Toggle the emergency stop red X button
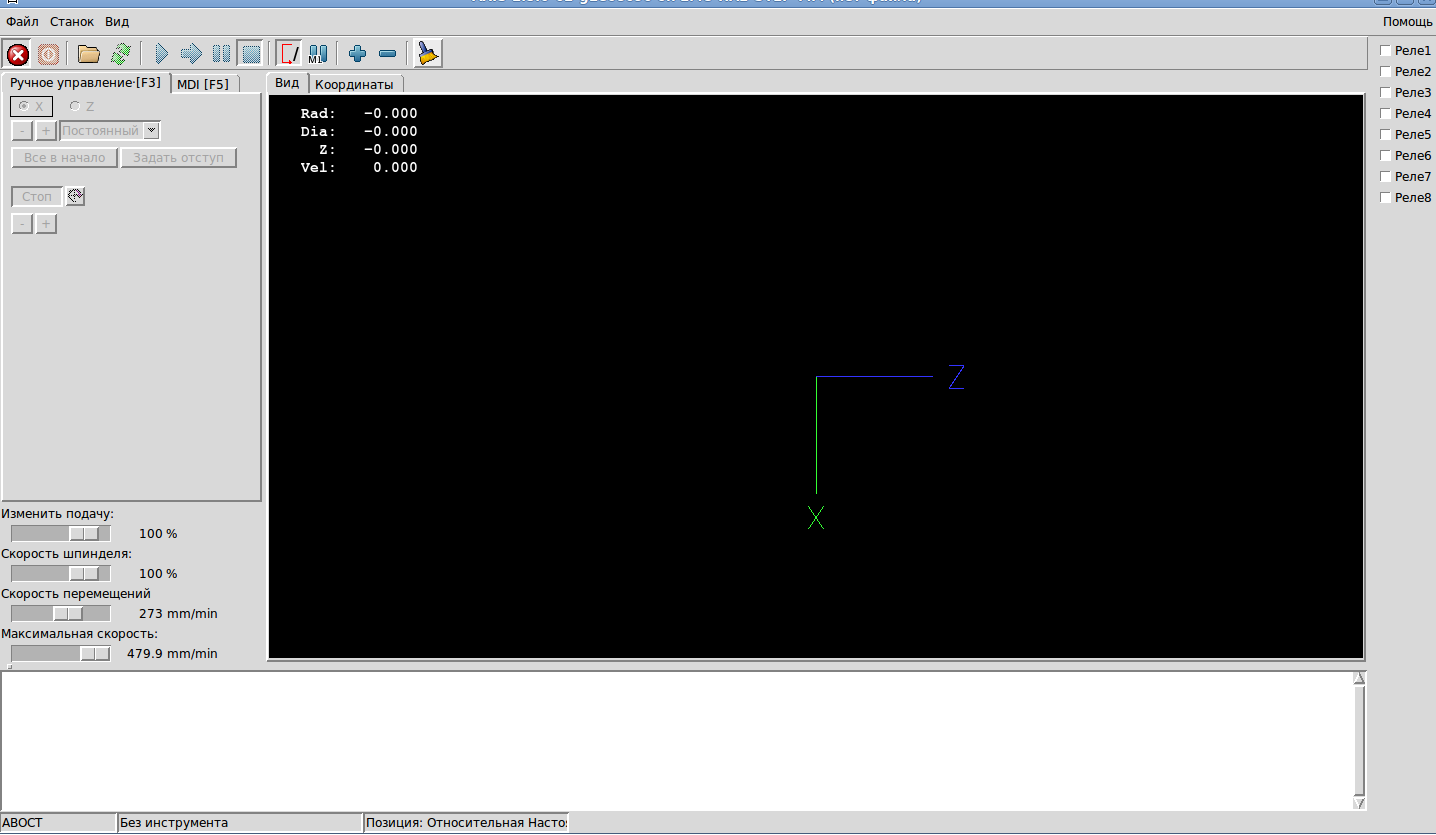 pos(18,54)
